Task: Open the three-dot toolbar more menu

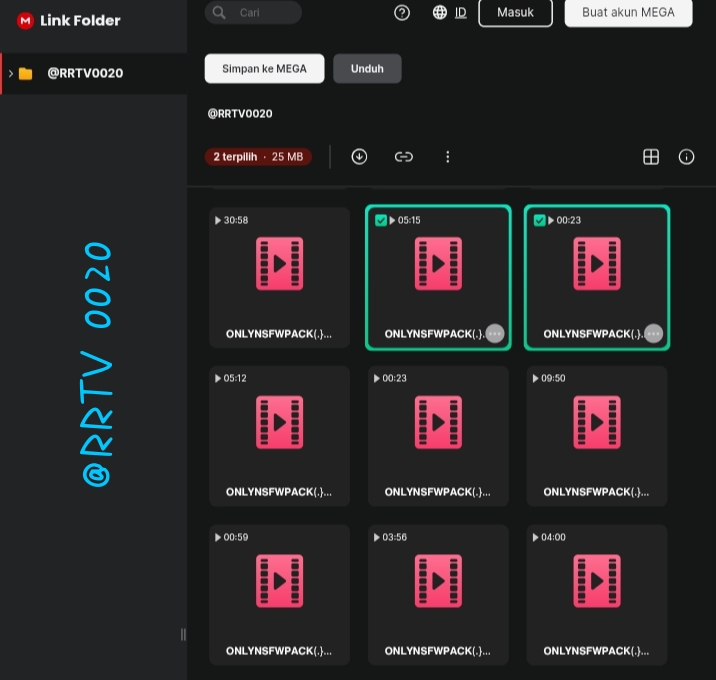Action: [x=448, y=157]
